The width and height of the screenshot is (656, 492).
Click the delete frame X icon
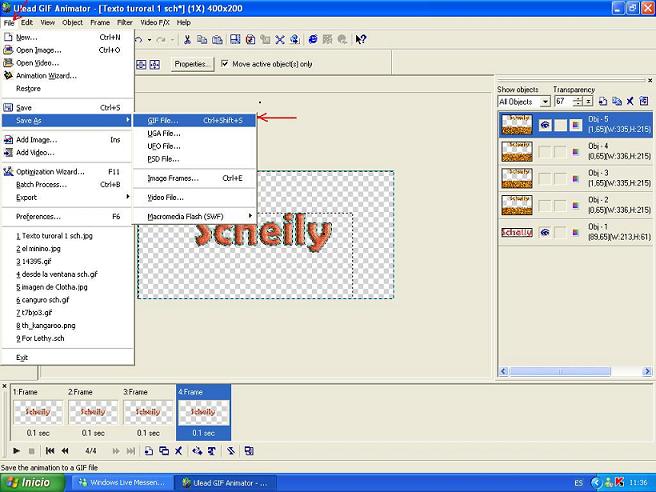pos(179,451)
